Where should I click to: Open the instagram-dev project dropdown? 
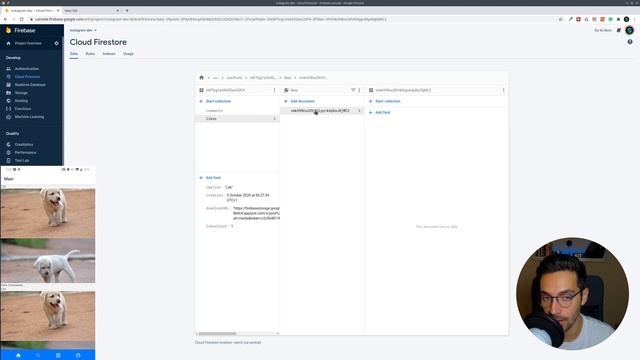pos(83,30)
